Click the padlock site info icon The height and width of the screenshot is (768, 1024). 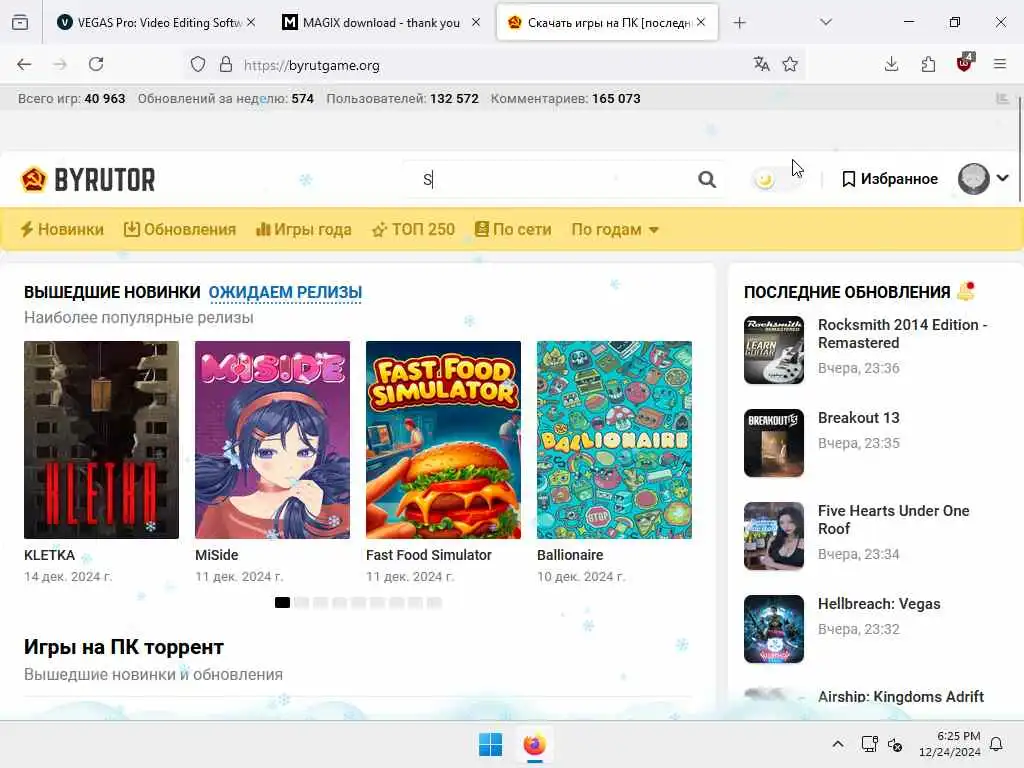[x=226, y=65]
